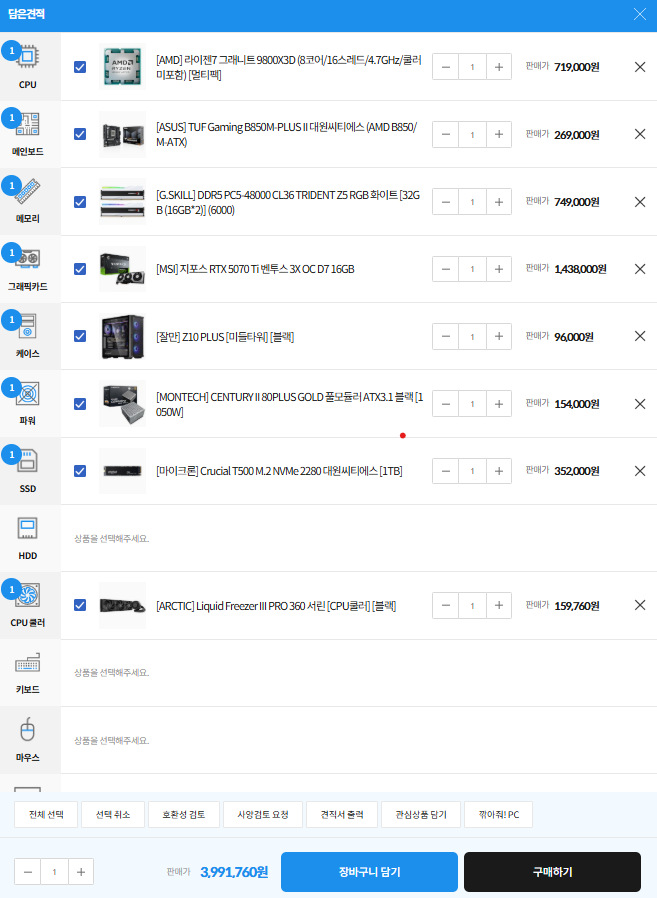Remove the ASUS TUF B850M-PLUS item
Image resolution: width=657 pixels, height=898 pixels.
pyautogui.click(x=640, y=134)
